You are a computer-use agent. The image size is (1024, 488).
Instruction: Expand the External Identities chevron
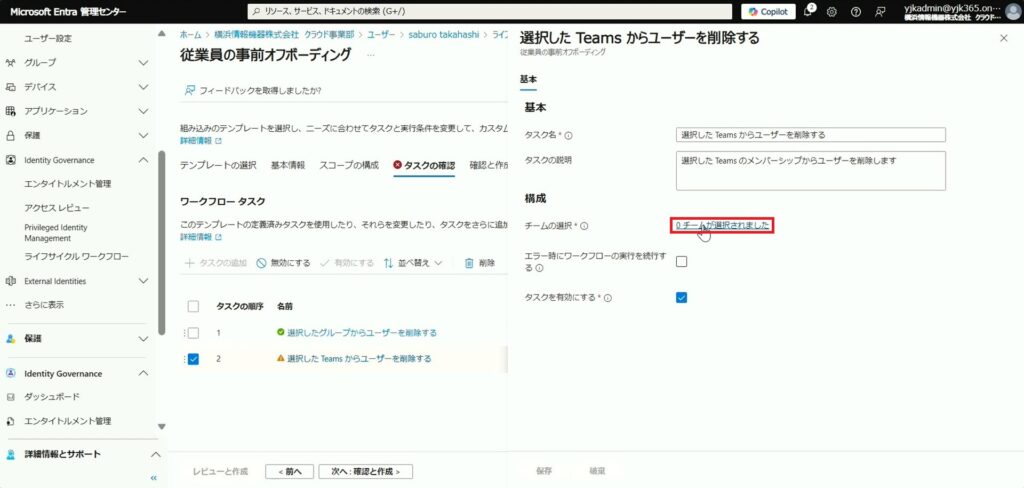[x=144, y=281]
